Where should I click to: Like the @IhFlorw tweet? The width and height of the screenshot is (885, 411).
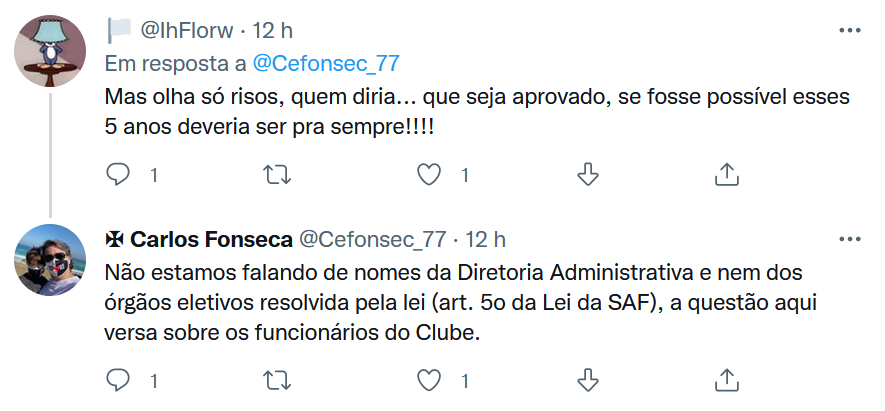click(429, 175)
